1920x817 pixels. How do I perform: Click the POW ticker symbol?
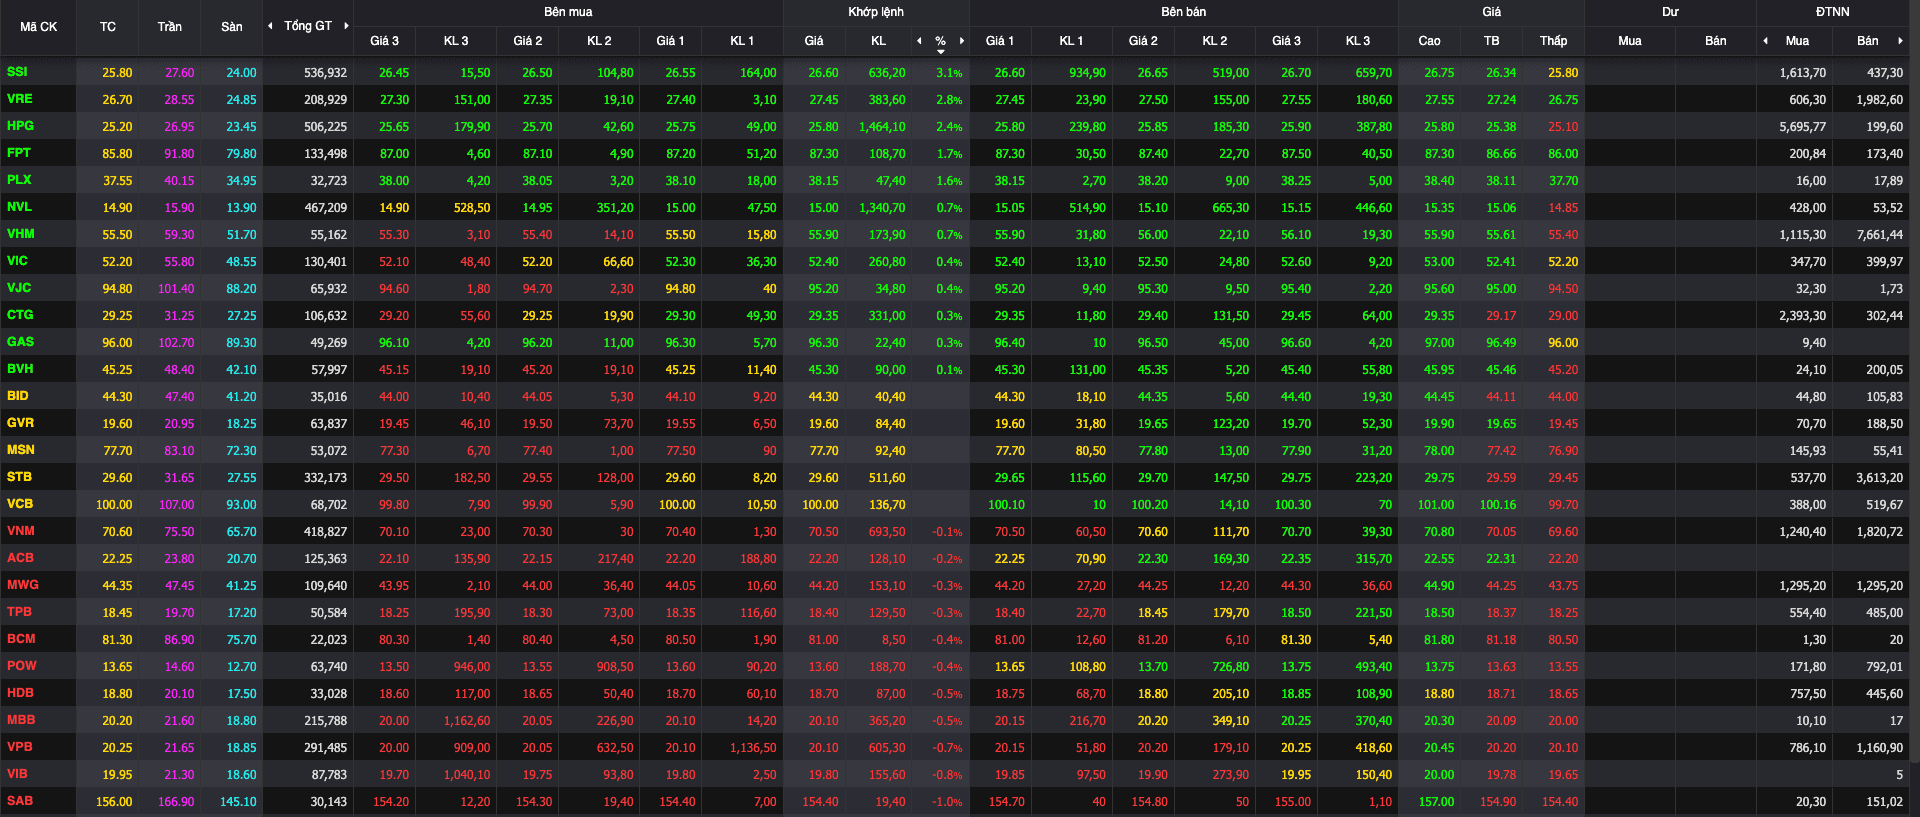tap(21, 666)
